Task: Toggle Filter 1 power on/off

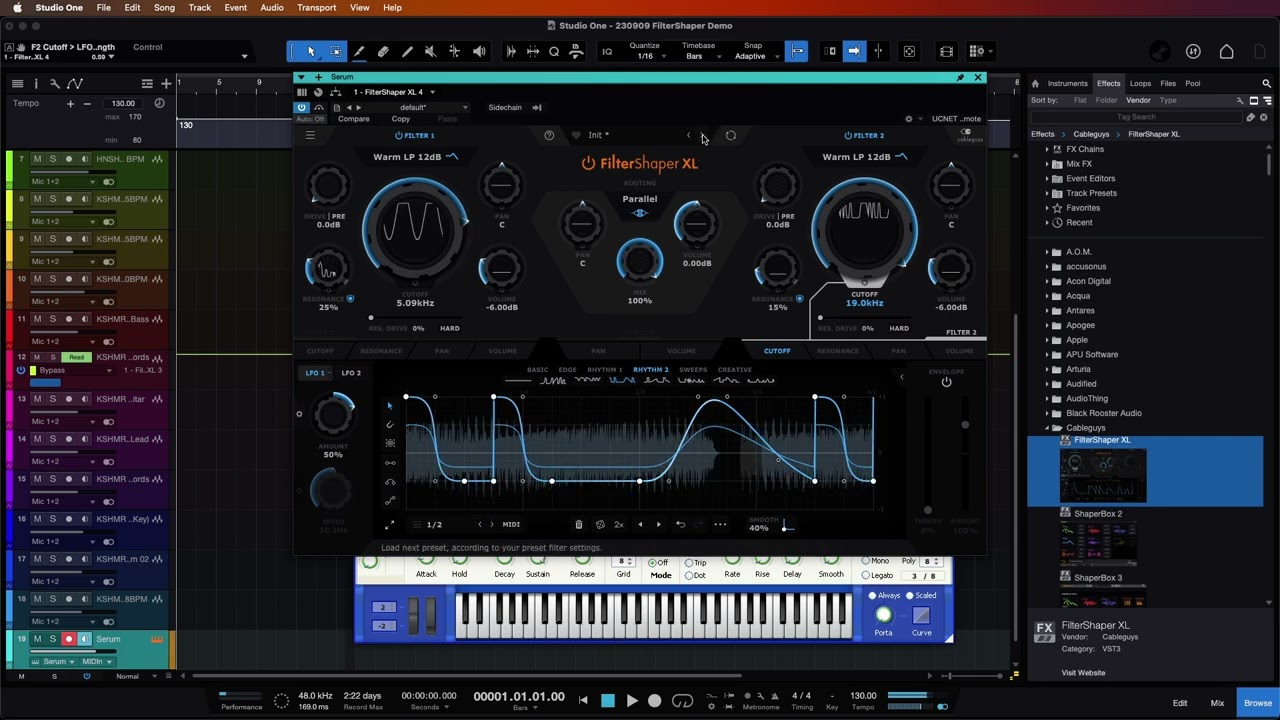Action: point(399,135)
